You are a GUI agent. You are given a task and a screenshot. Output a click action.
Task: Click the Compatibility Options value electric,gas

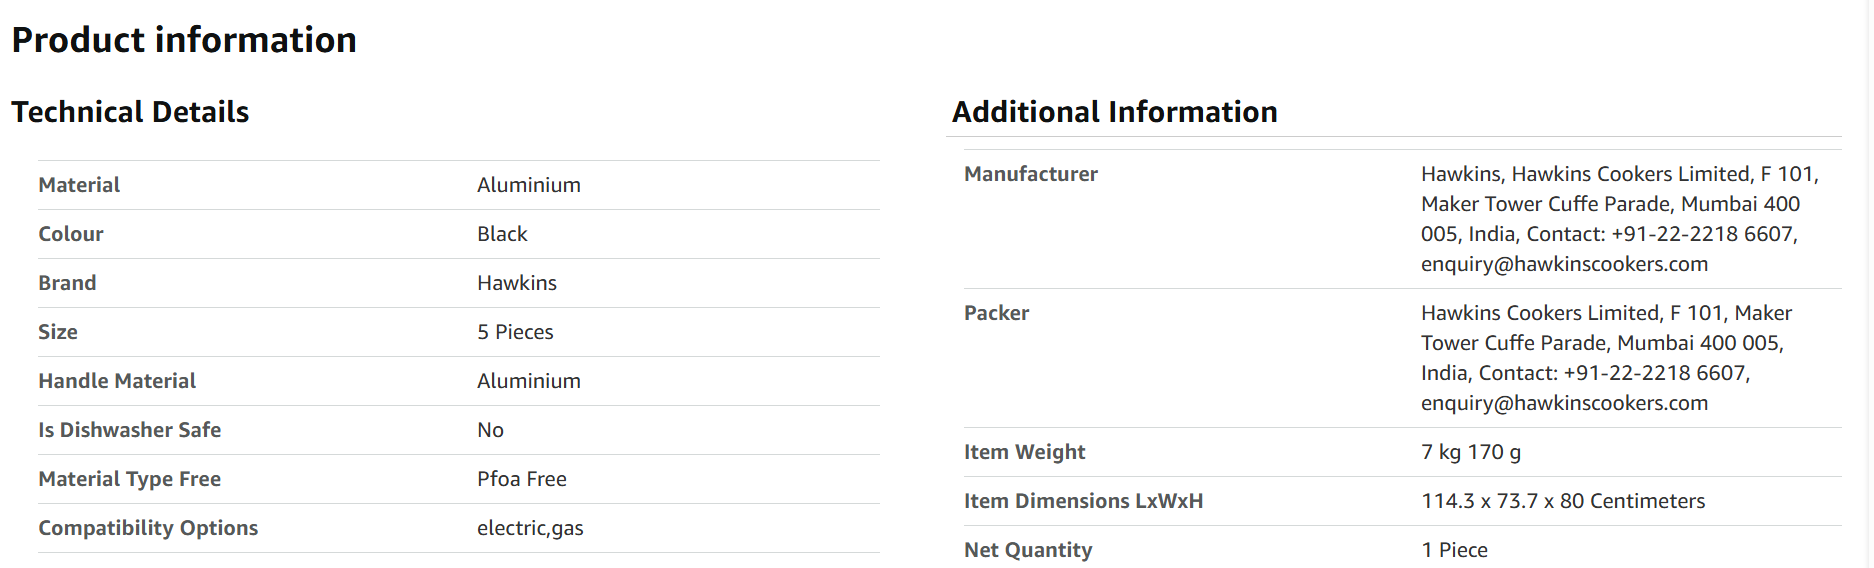(530, 528)
